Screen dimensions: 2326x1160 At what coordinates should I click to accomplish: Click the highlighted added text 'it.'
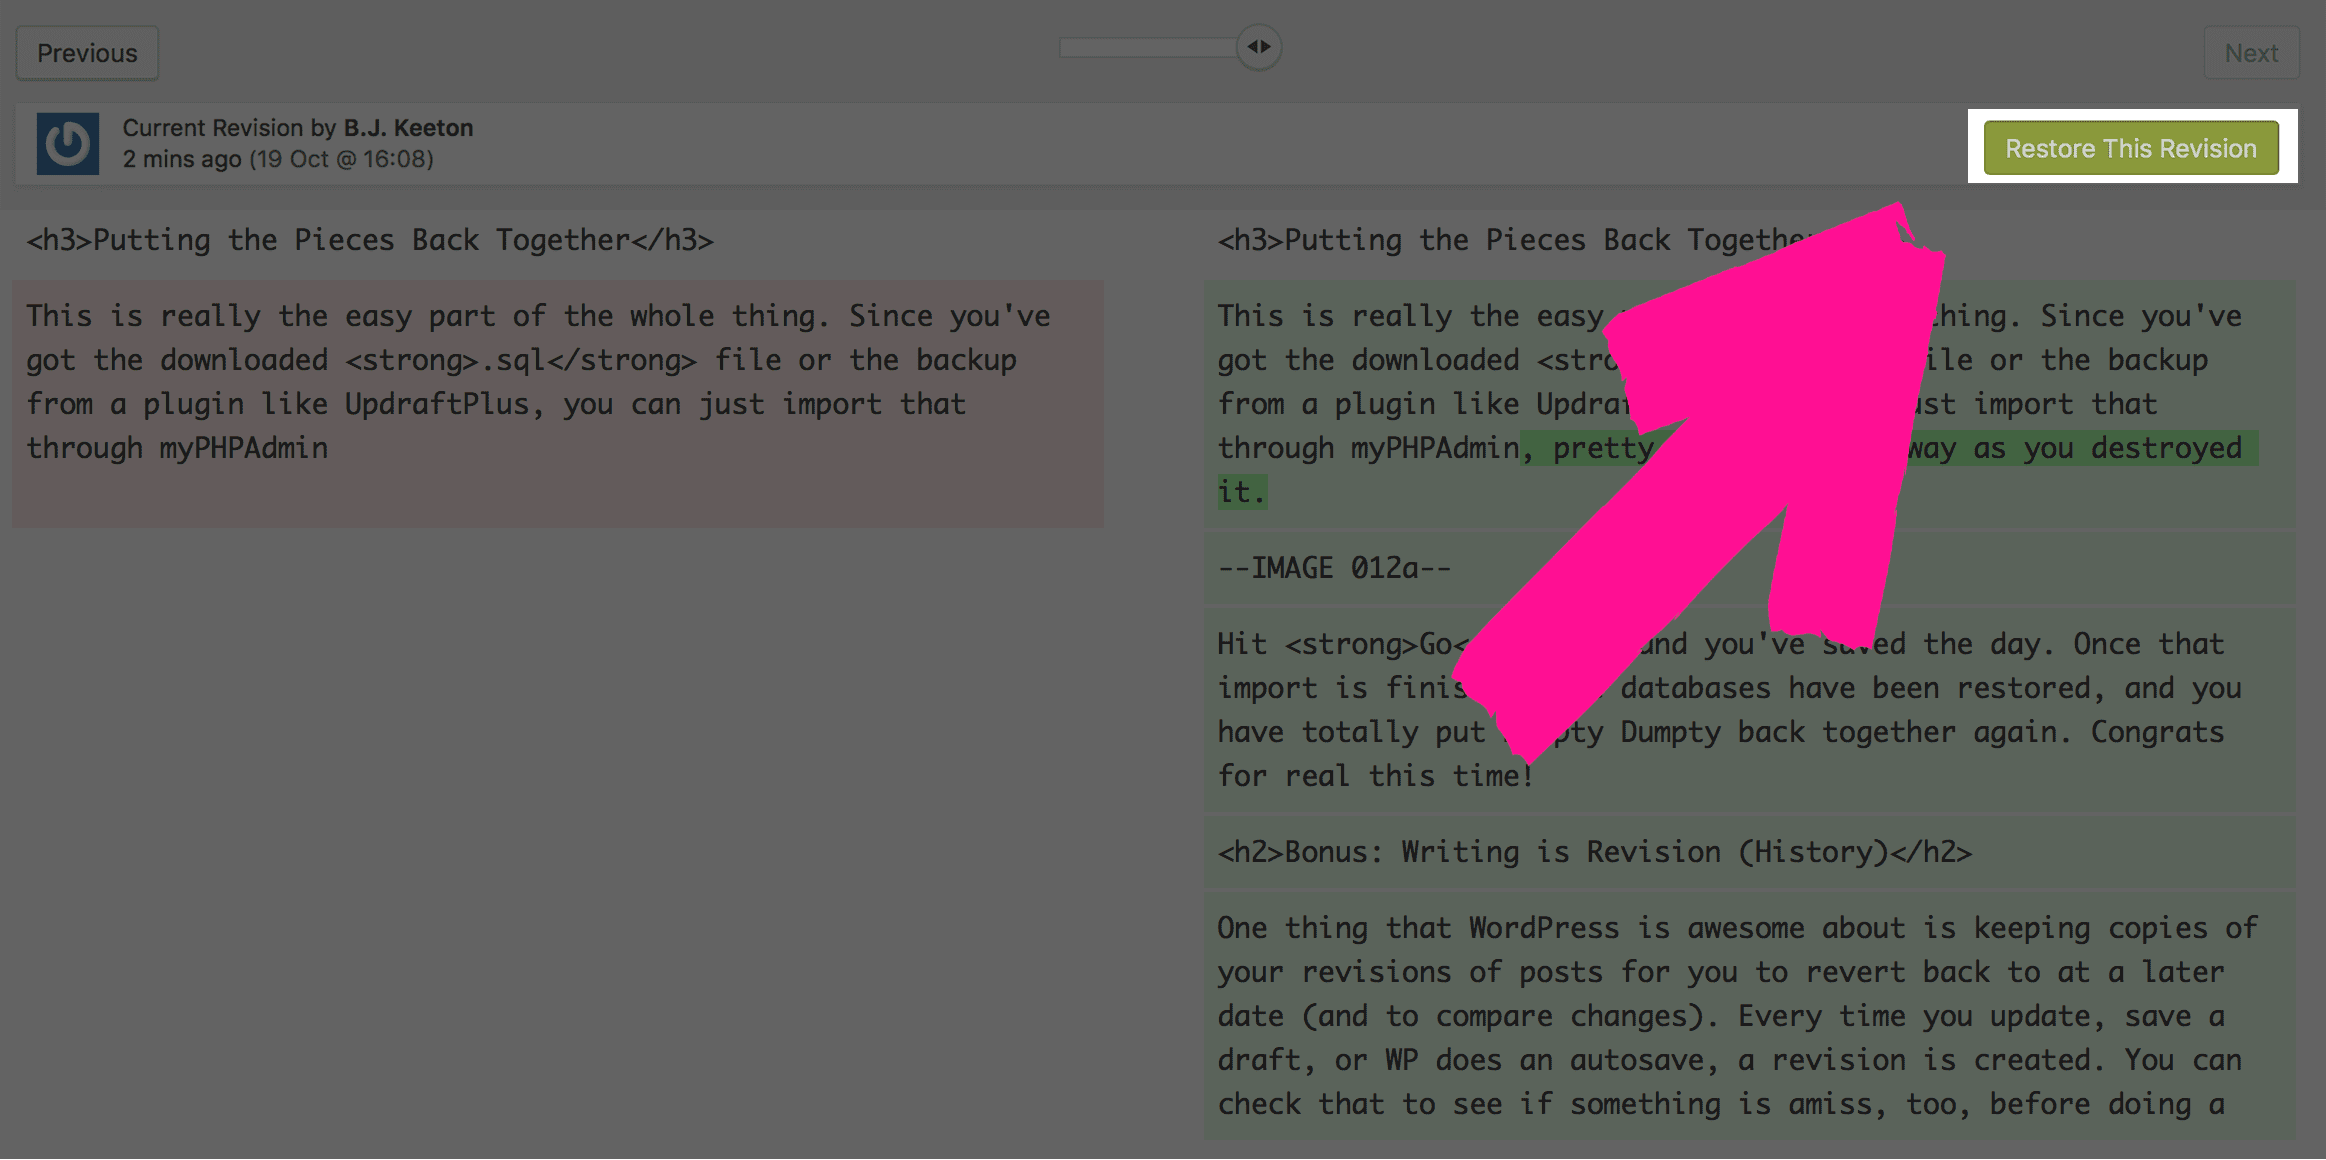(1241, 492)
